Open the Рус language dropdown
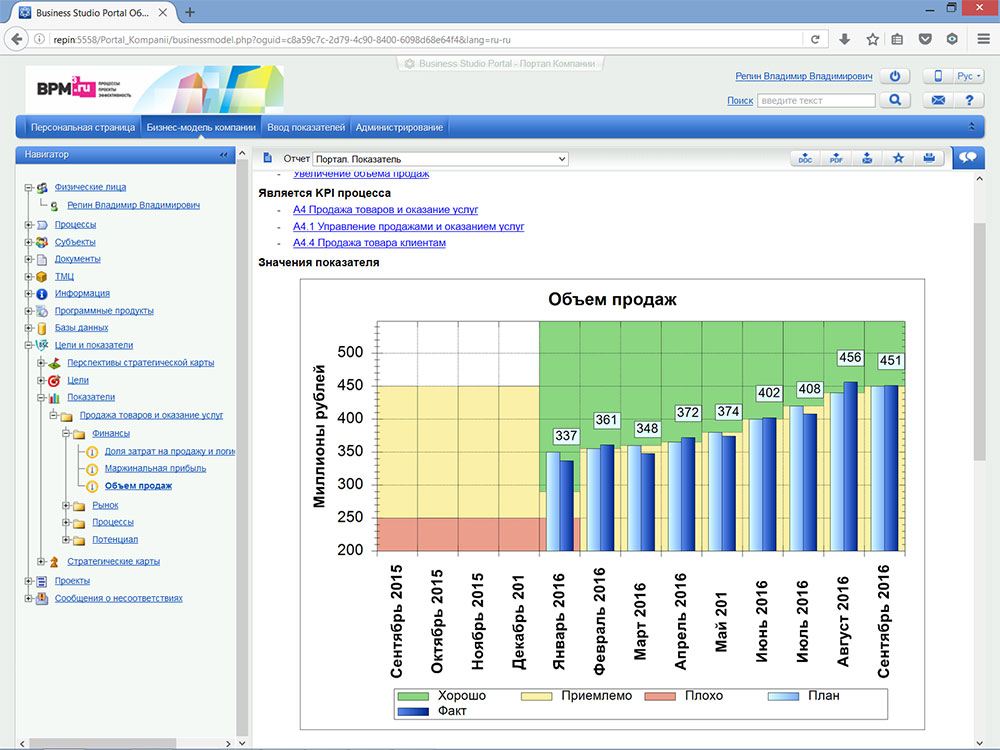This screenshot has width=1000, height=750. click(968, 77)
